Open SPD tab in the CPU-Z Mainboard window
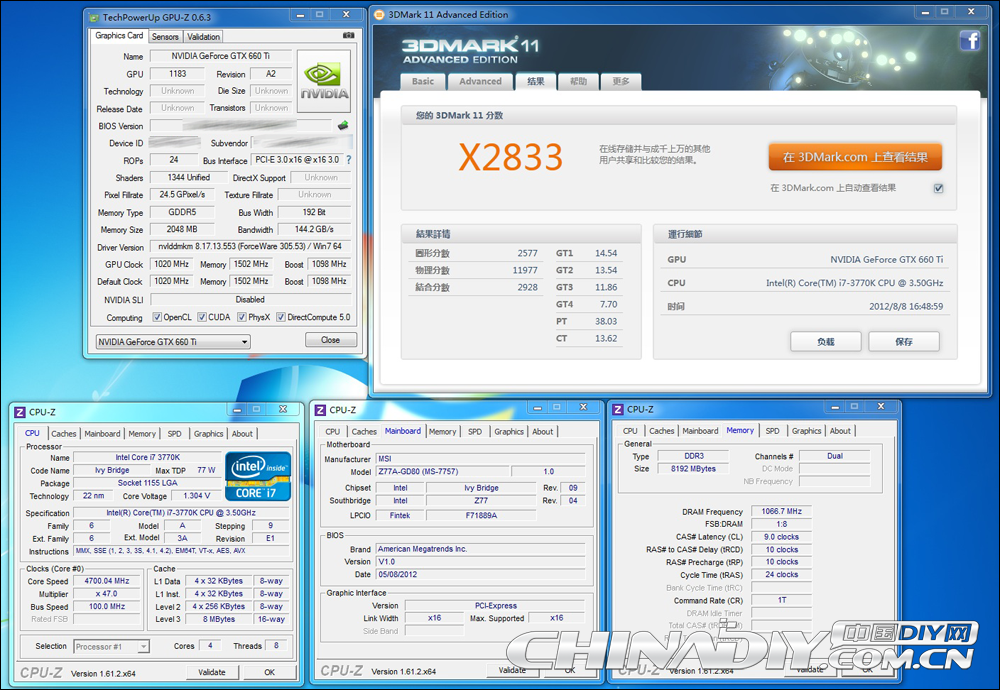 click(x=475, y=432)
